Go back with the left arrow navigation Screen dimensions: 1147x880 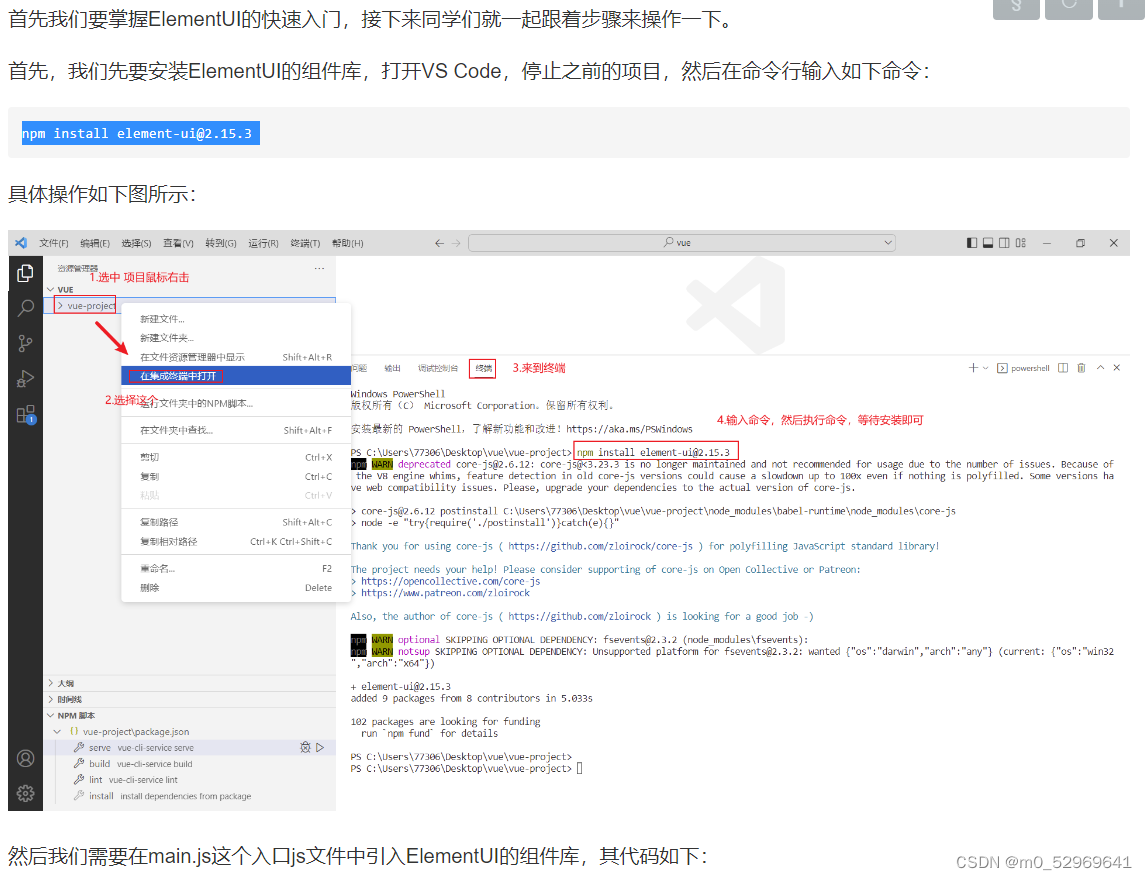point(439,243)
